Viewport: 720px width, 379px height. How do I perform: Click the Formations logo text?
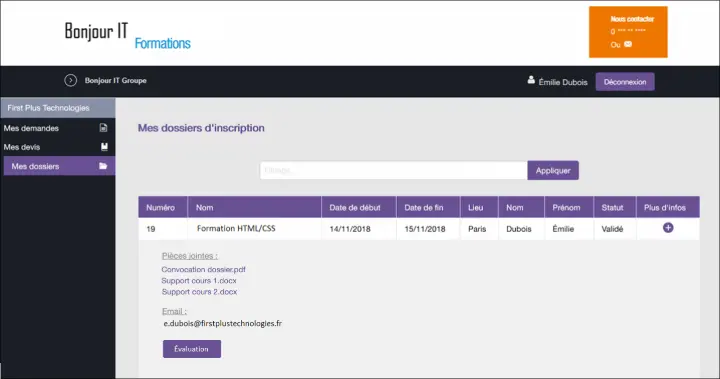163,44
